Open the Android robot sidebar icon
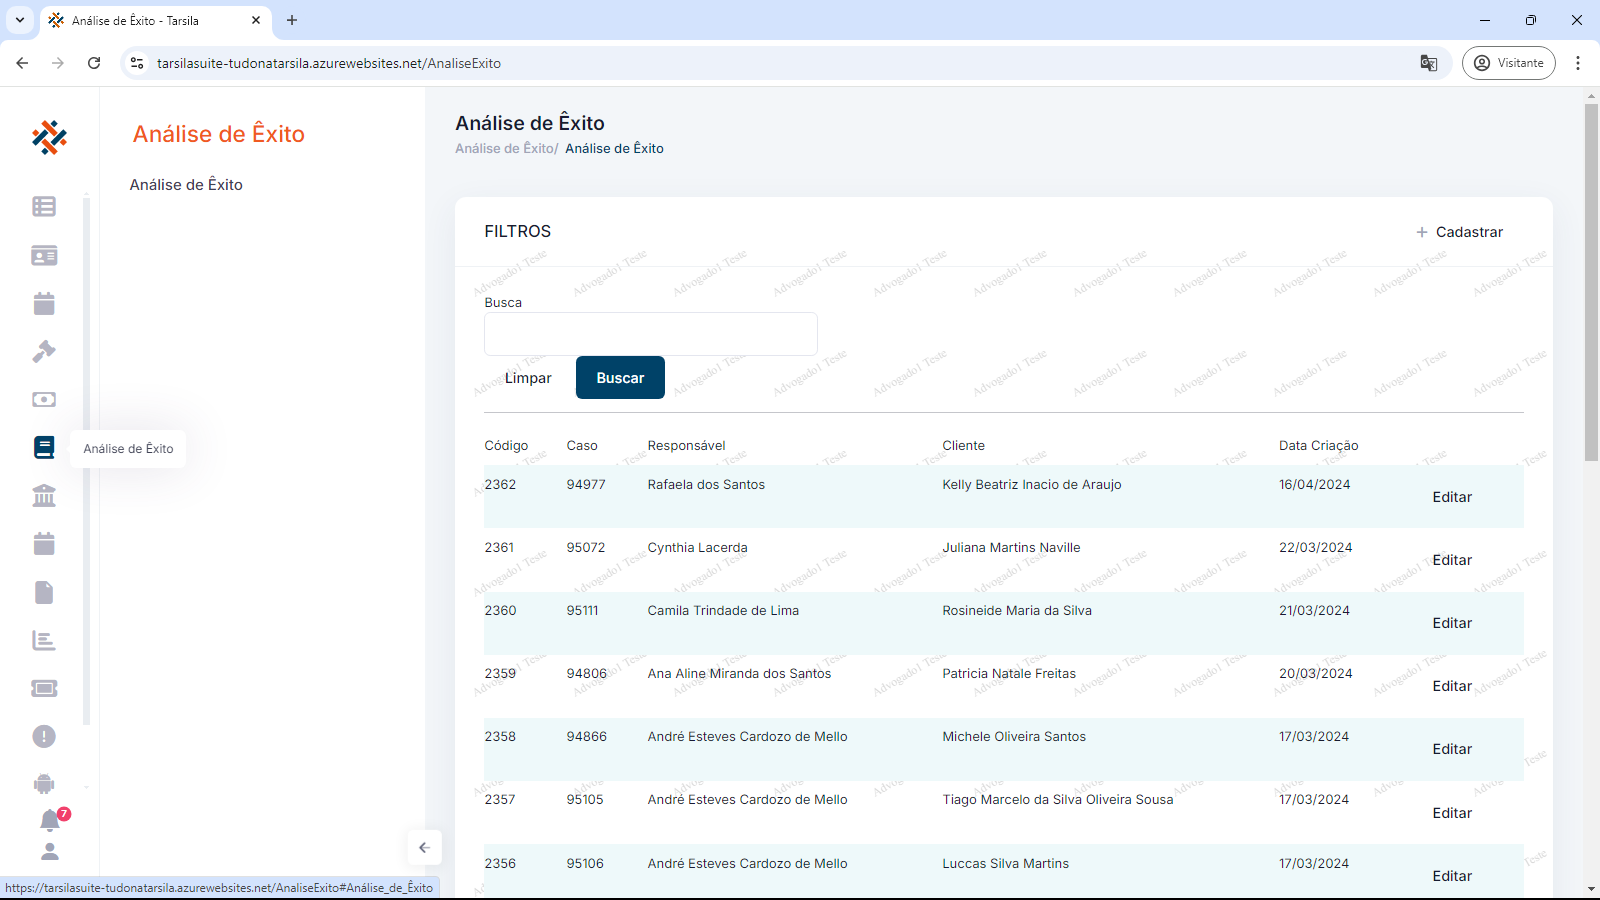Image resolution: width=1600 pixels, height=900 pixels. [x=44, y=784]
